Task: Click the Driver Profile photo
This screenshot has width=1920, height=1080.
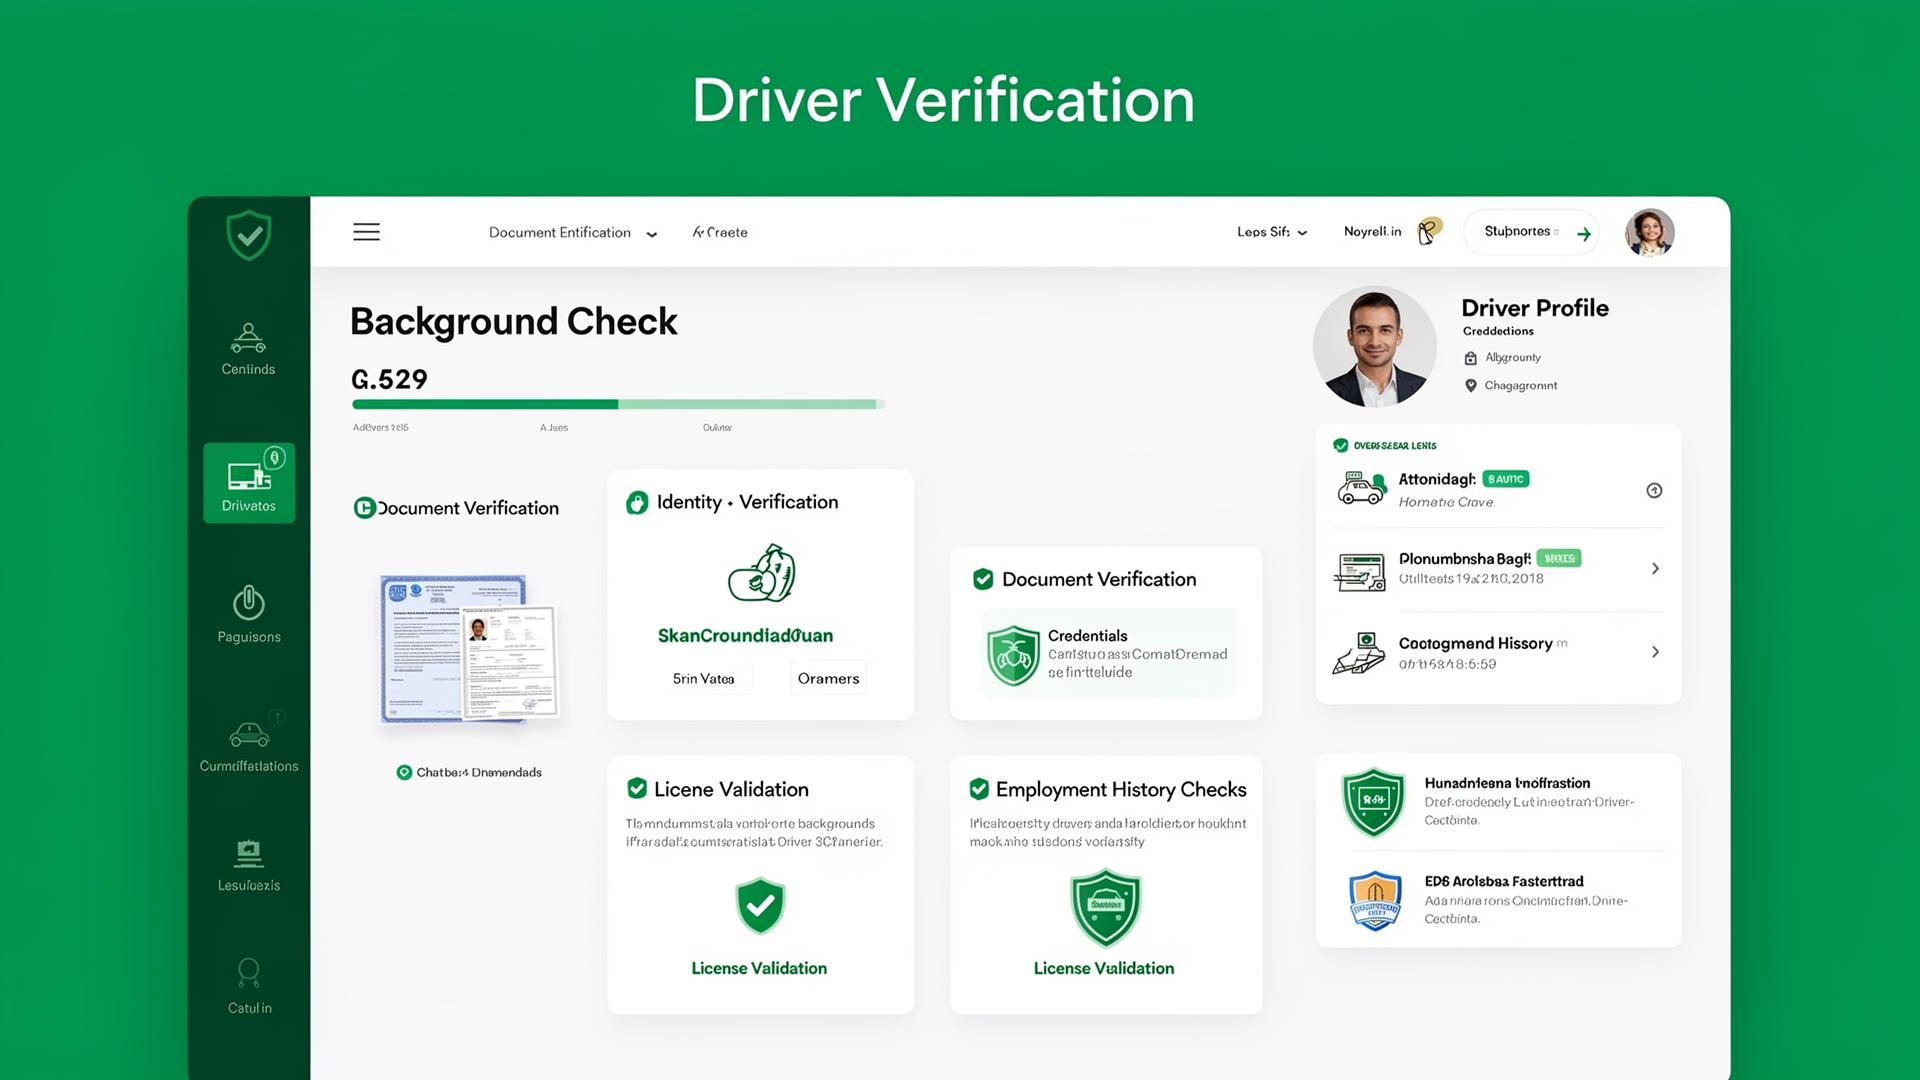Action: point(1375,347)
